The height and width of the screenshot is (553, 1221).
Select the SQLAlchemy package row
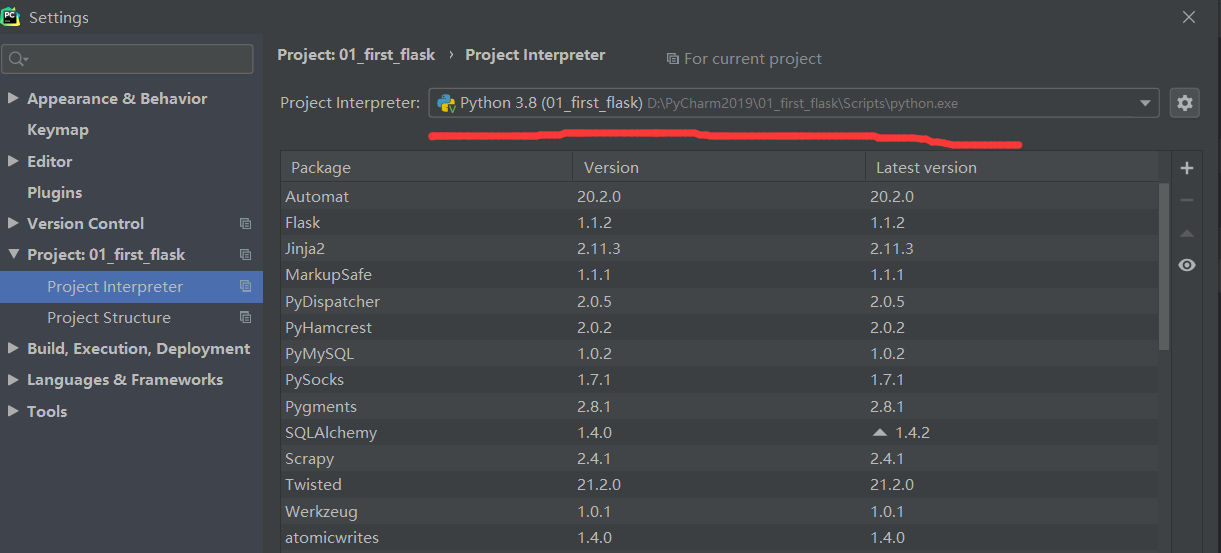719,433
